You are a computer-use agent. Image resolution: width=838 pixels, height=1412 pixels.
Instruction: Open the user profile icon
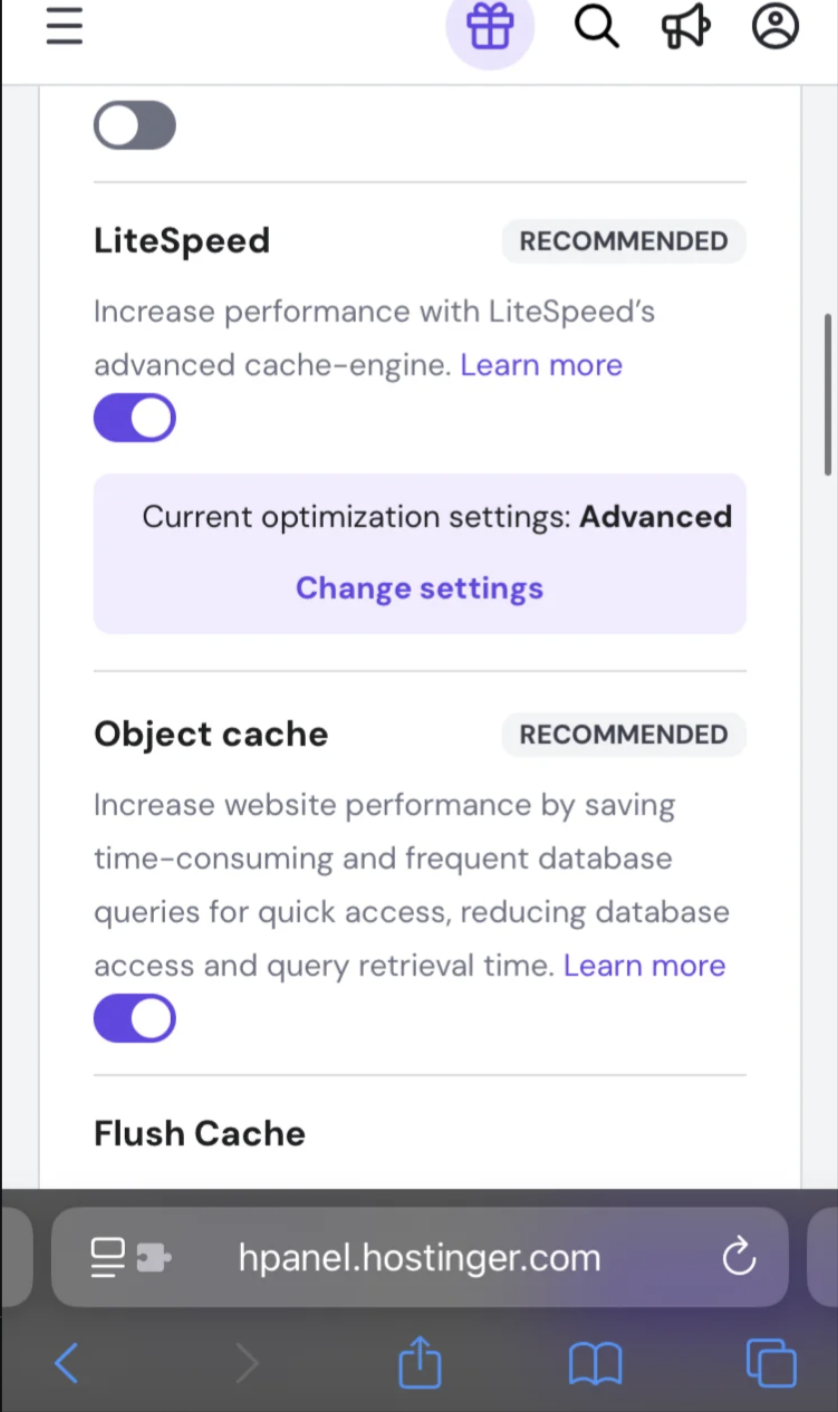775,27
